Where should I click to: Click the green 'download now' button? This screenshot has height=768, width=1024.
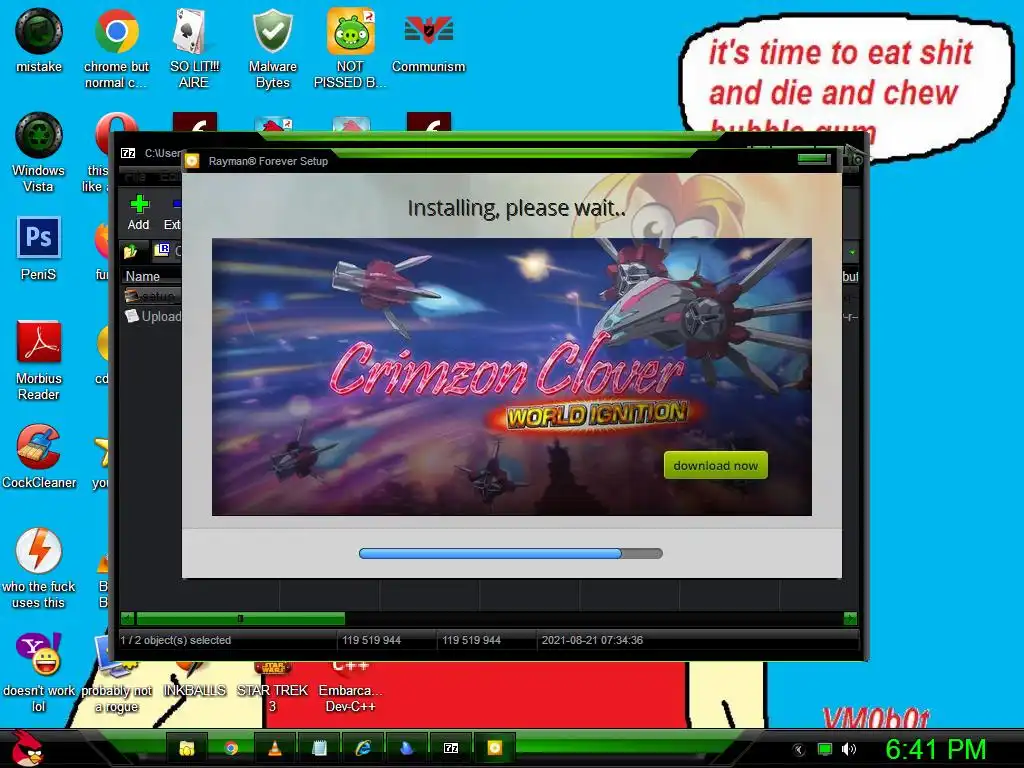click(716, 466)
